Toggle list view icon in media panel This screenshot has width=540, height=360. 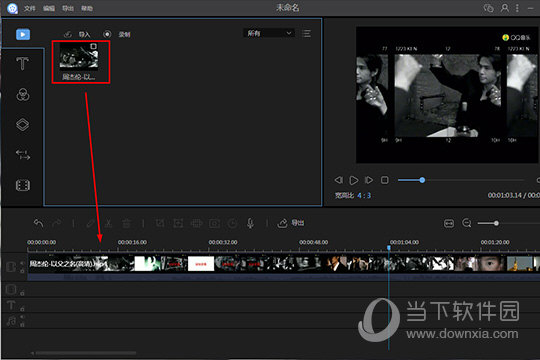coord(306,33)
